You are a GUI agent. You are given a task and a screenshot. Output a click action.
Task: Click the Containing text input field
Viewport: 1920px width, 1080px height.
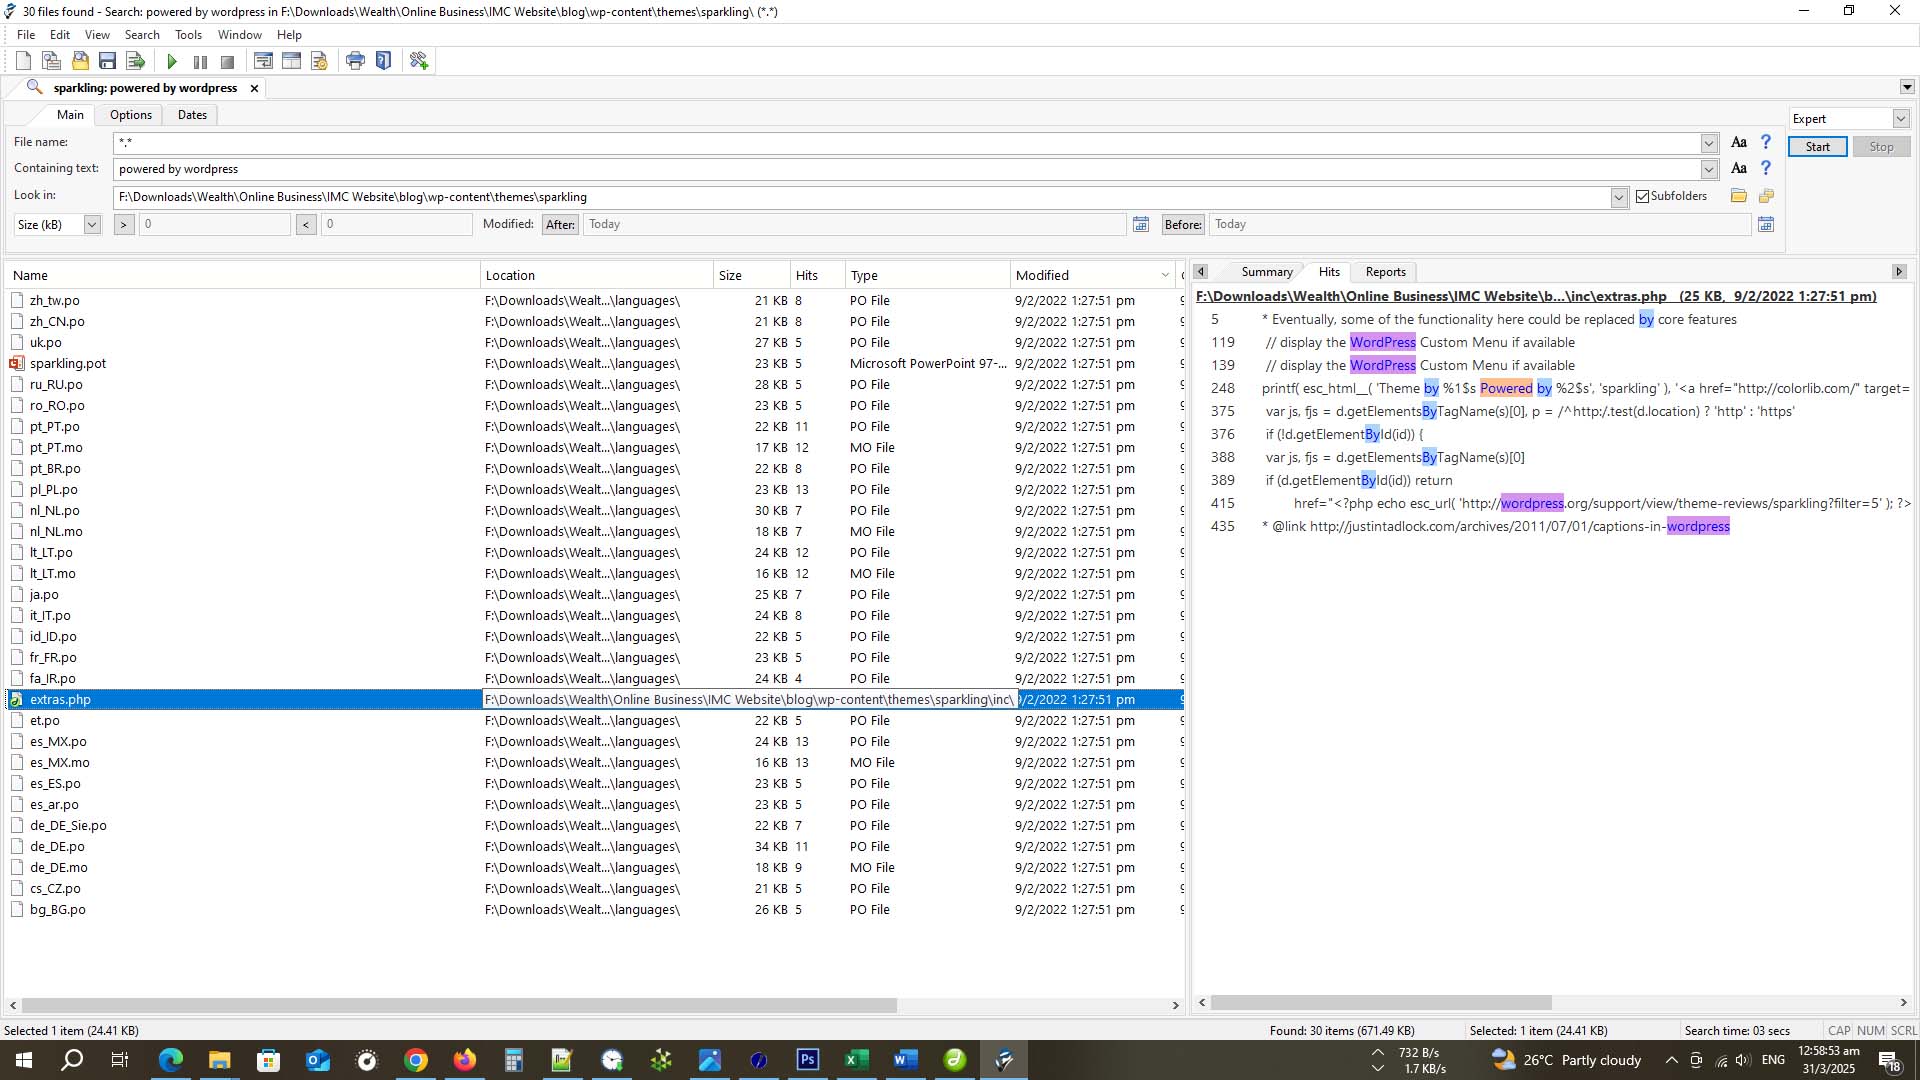click(907, 169)
